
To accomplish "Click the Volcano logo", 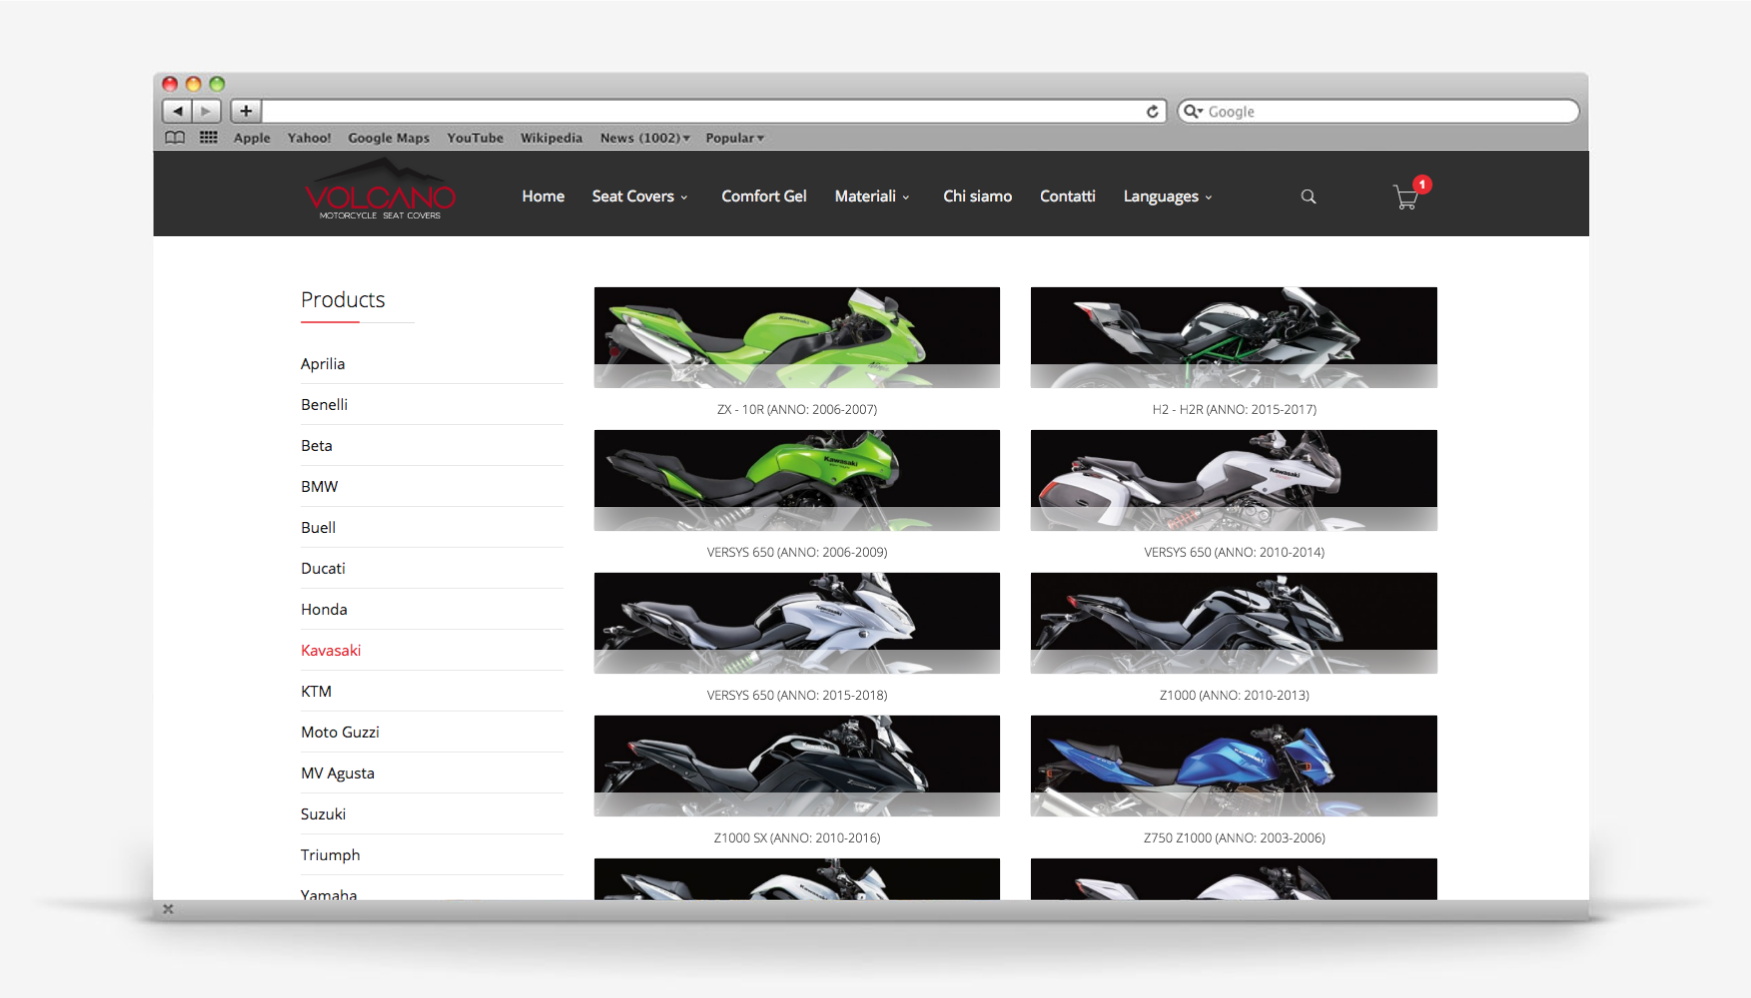I will [380, 191].
